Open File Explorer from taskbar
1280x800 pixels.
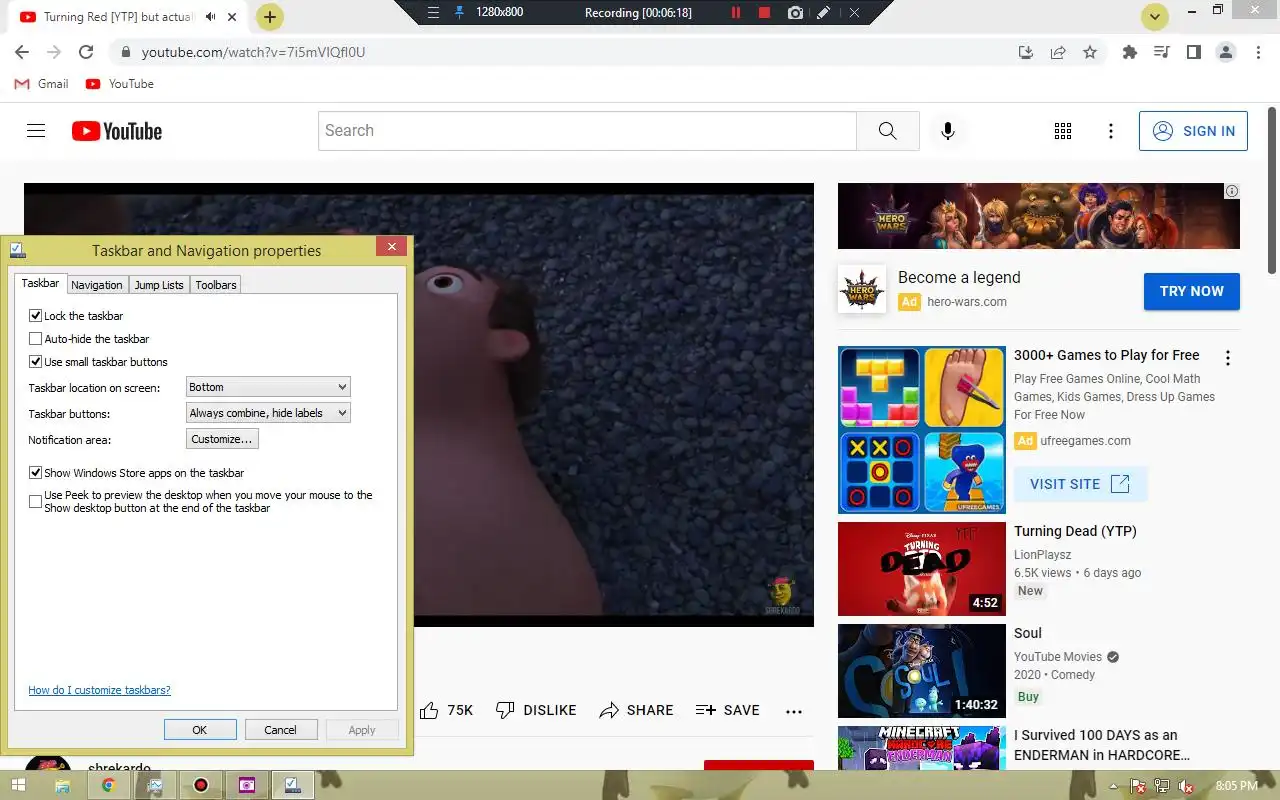pos(62,785)
